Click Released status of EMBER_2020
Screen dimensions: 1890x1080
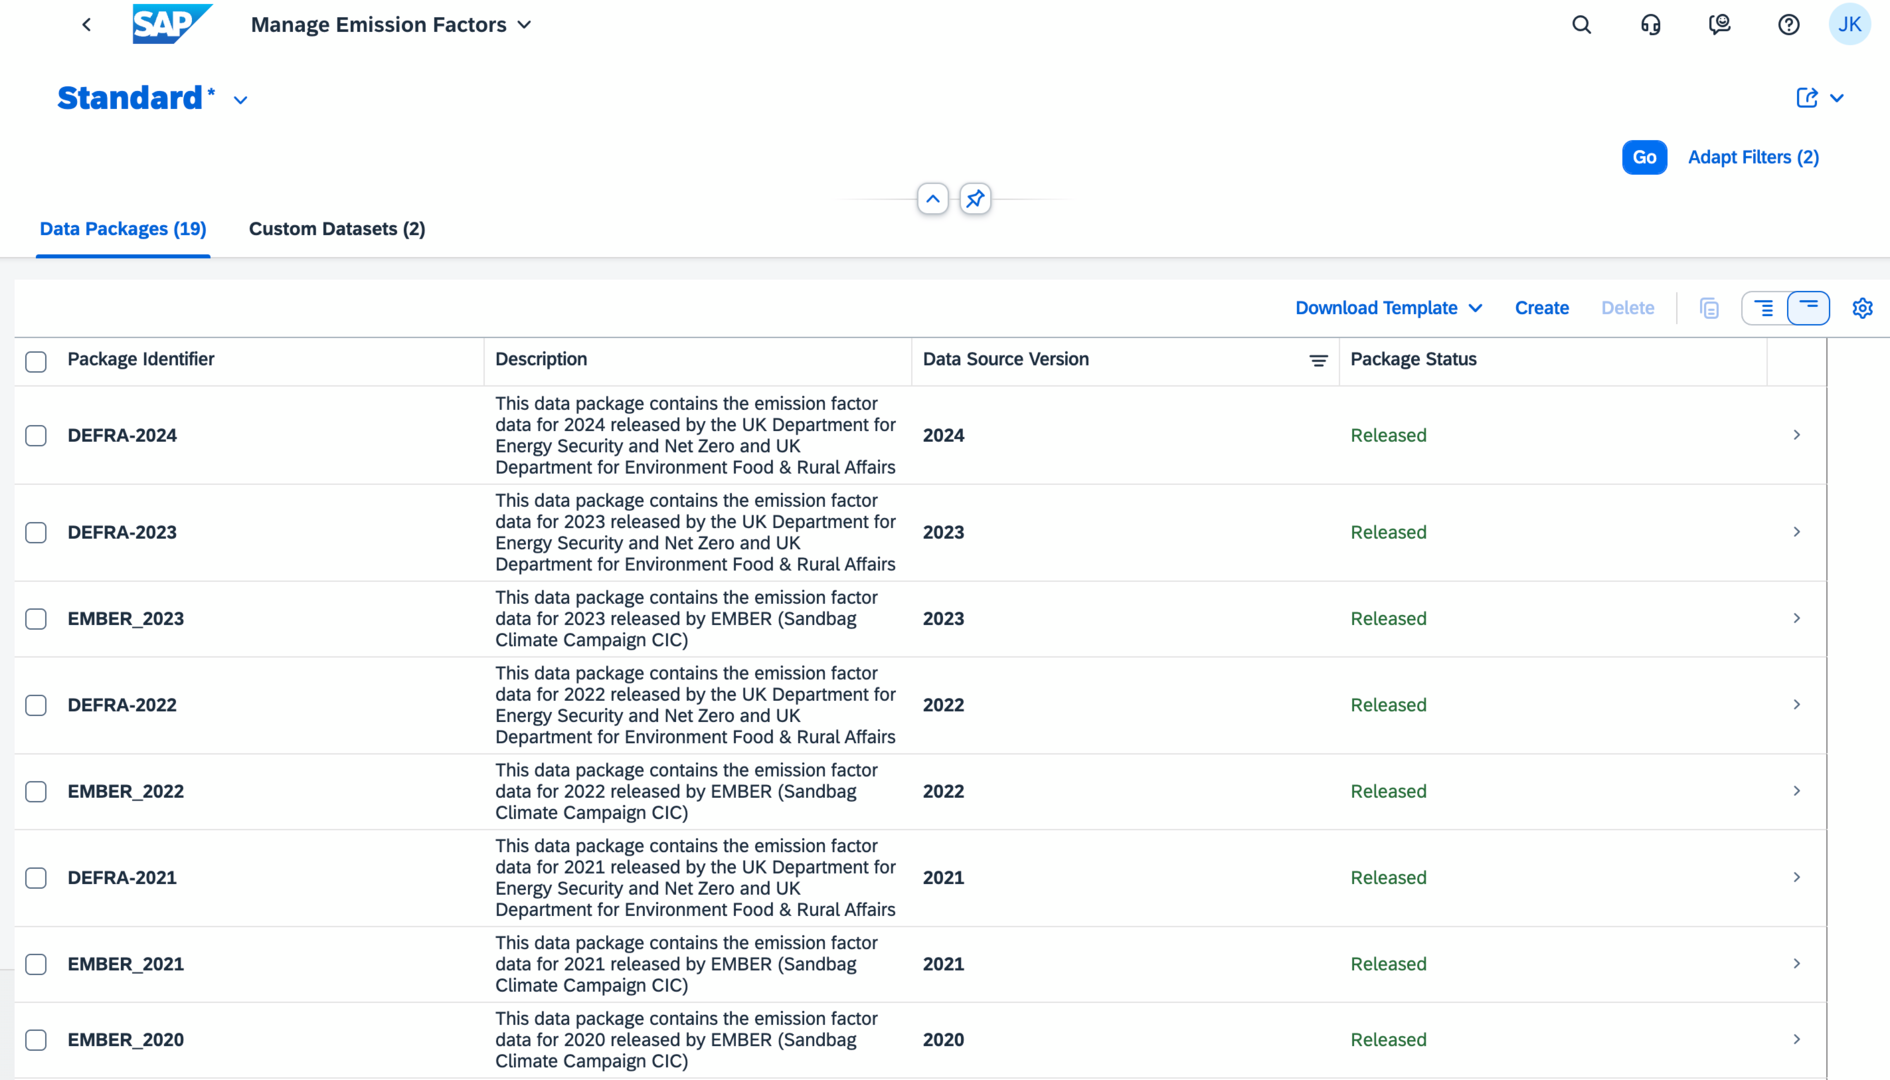pos(1388,1040)
